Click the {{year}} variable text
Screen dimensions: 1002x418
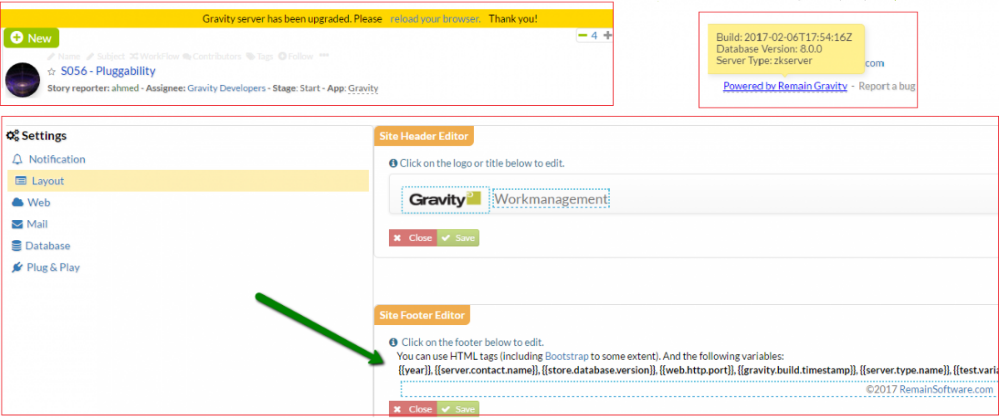pos(413,369)
